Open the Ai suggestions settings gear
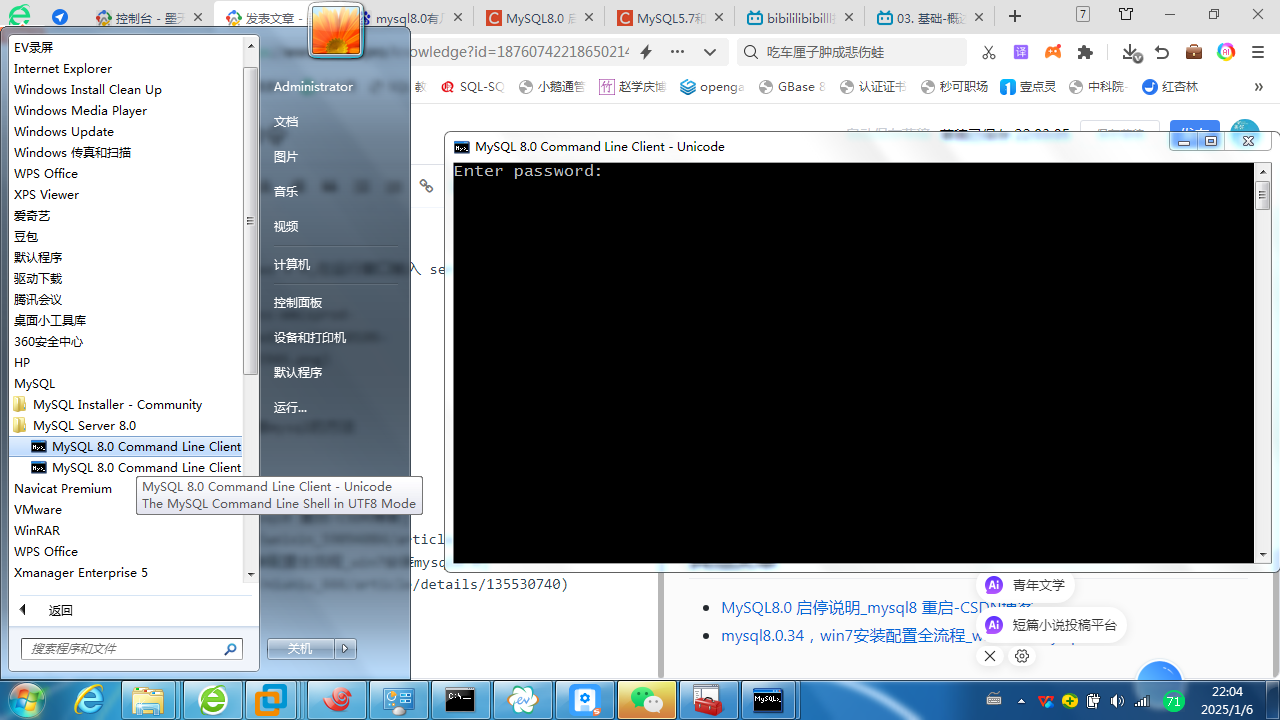The width and height of the screenshot is (1280, 720). tap(1022, 656)
